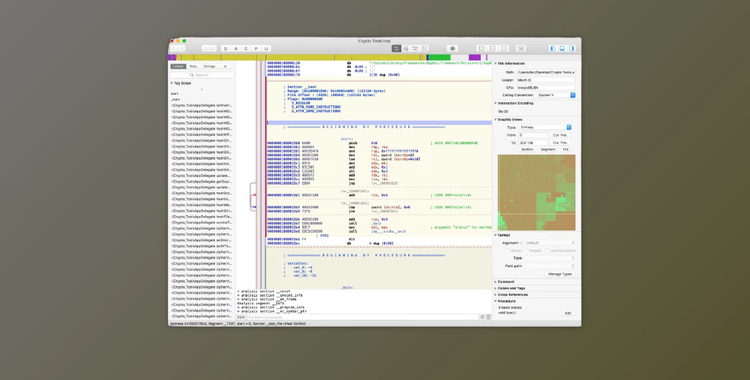Open the Argument format dropdown
This screenshot has width=750, height=380.
pos(549,243)
